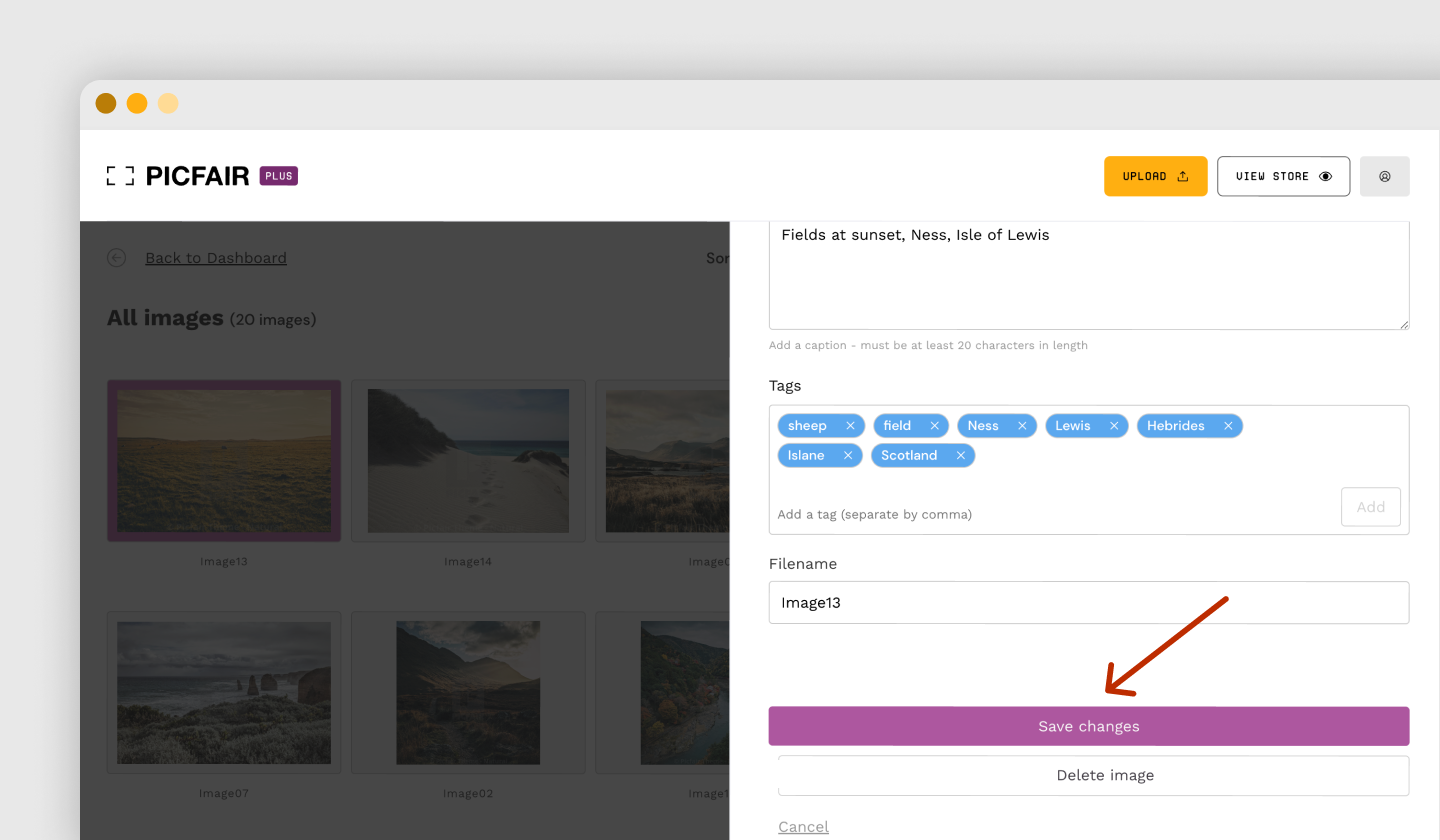Viewport: 1440px width, 840px height.
Task: Click the Picfair logo
Action: click(177, 176)
